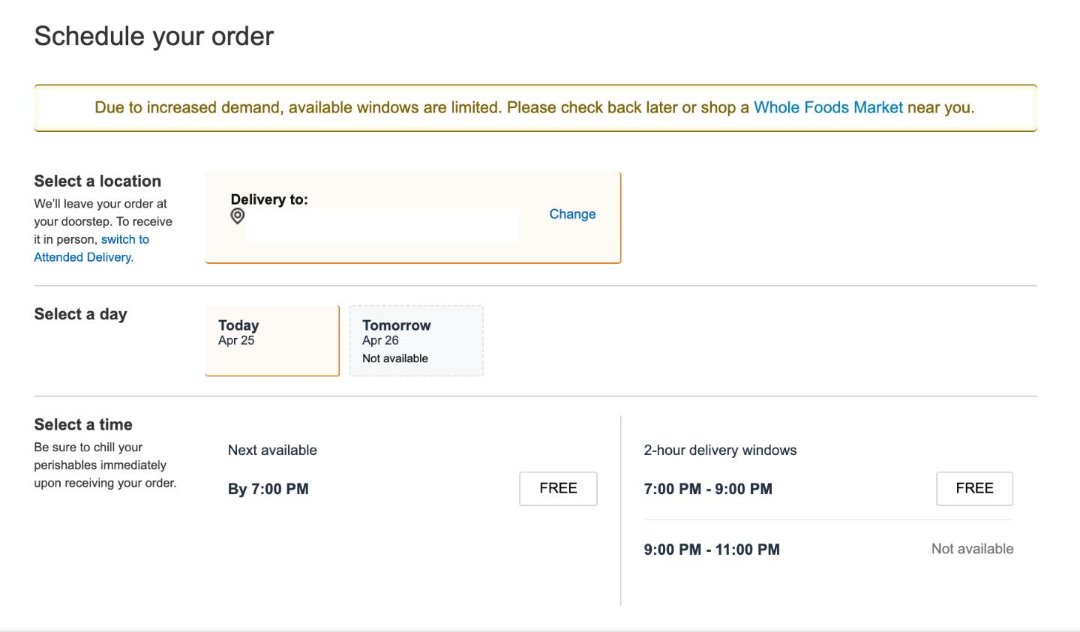Screen dimensions: 1080x632
Task: Click the Delivery to: label
Action: (269, 200)
